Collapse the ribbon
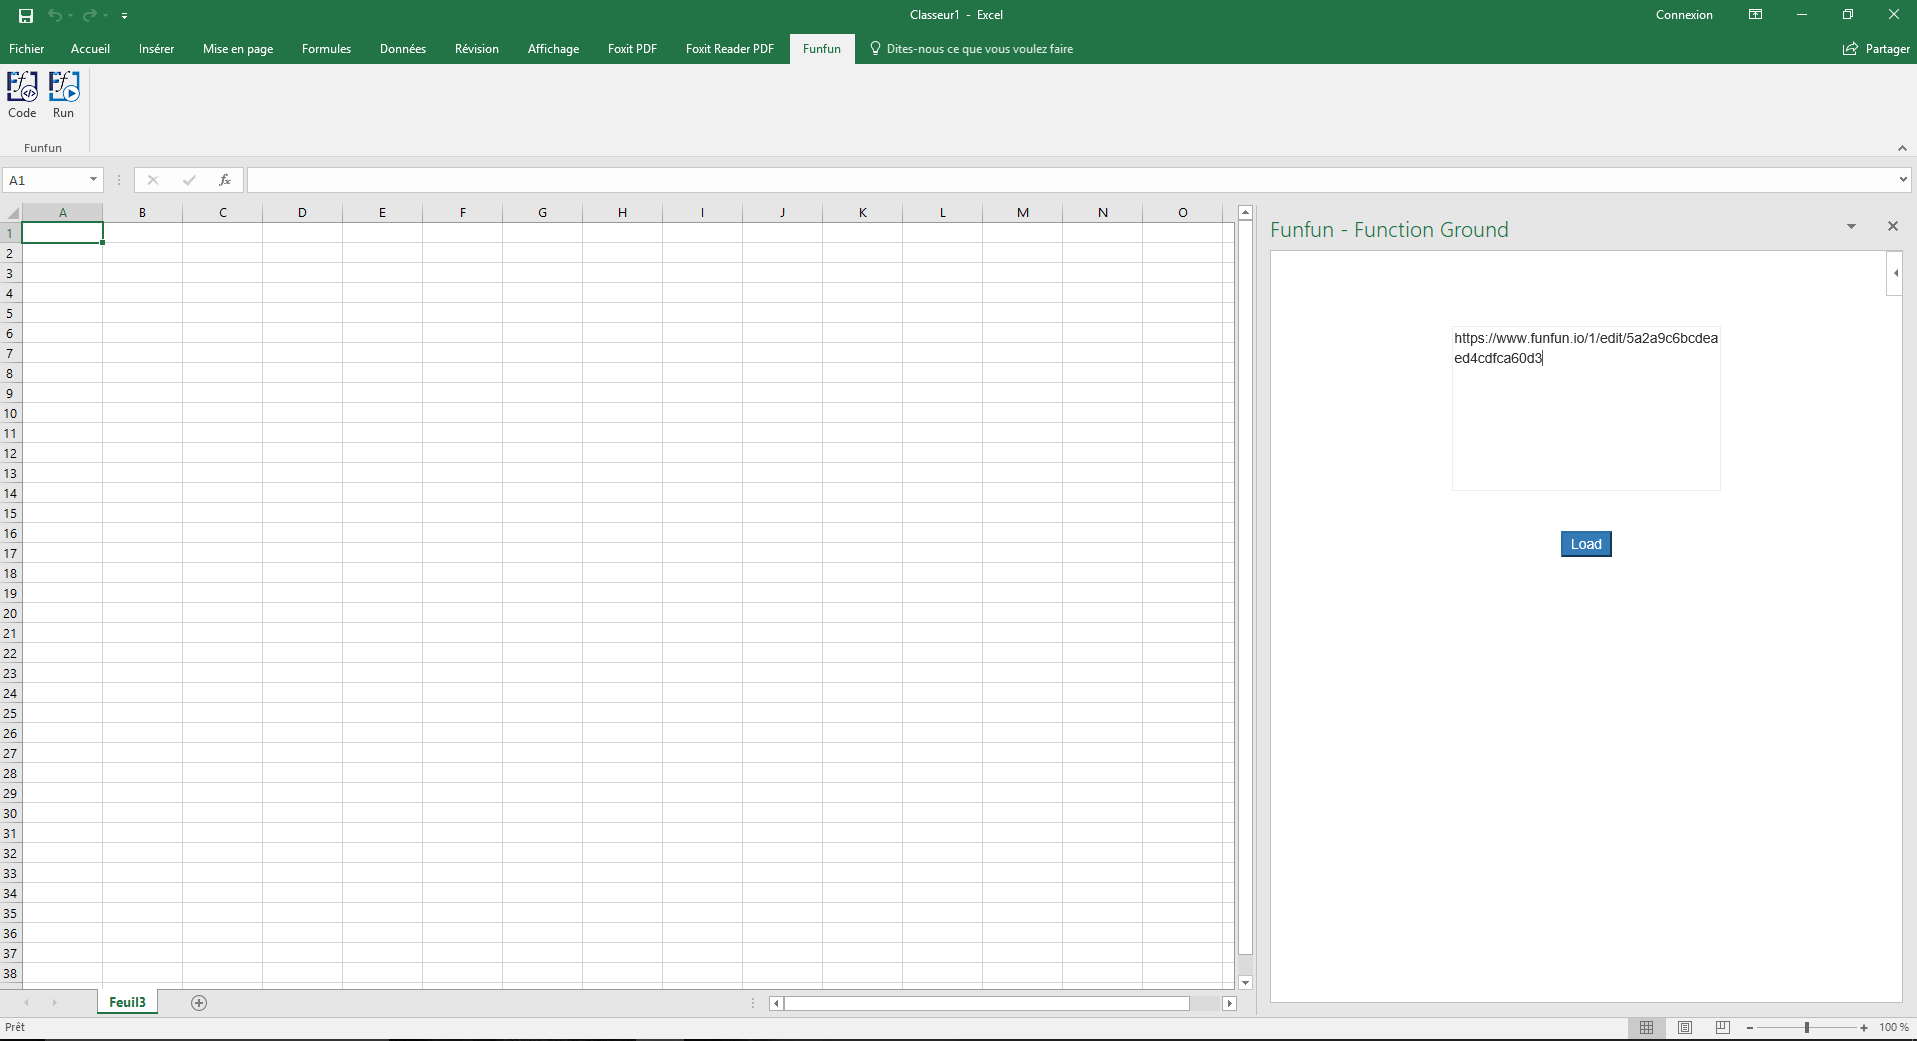Viewport: 1917px width, 1041px height. [1902, 148]
